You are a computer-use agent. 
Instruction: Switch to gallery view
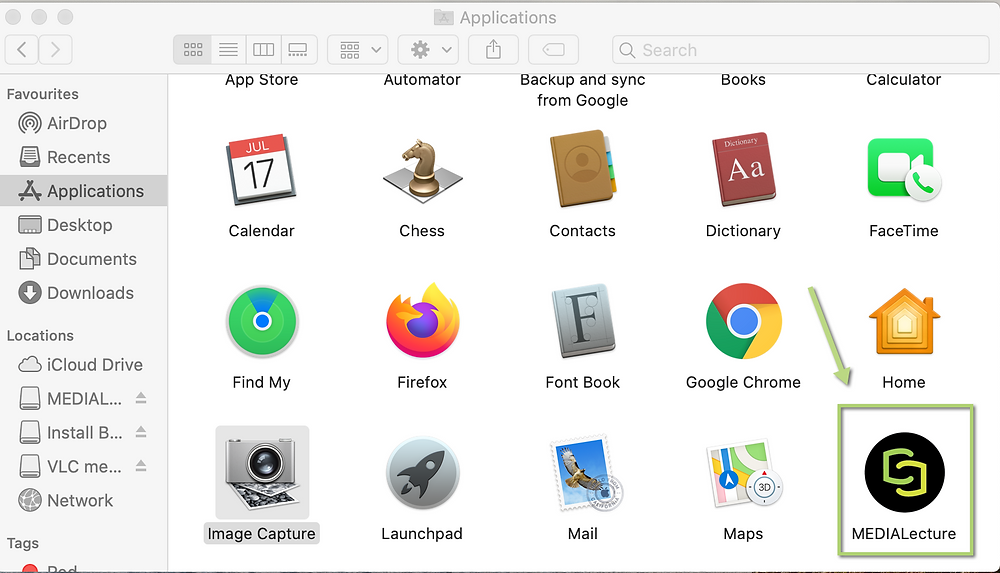click(x=298, y=50)
